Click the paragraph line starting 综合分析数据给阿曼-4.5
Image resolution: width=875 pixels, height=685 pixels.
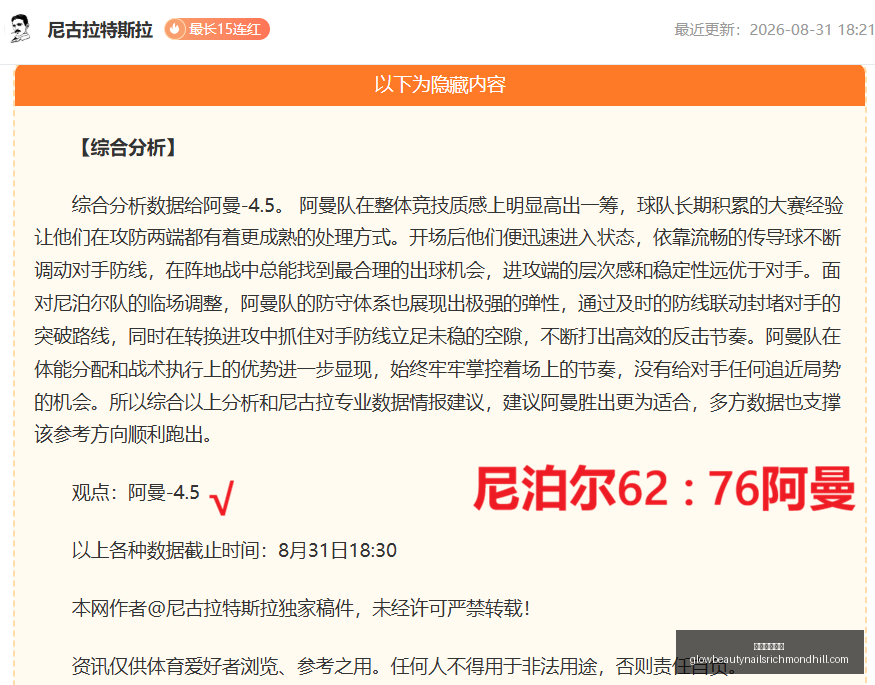tap(457, 205)
